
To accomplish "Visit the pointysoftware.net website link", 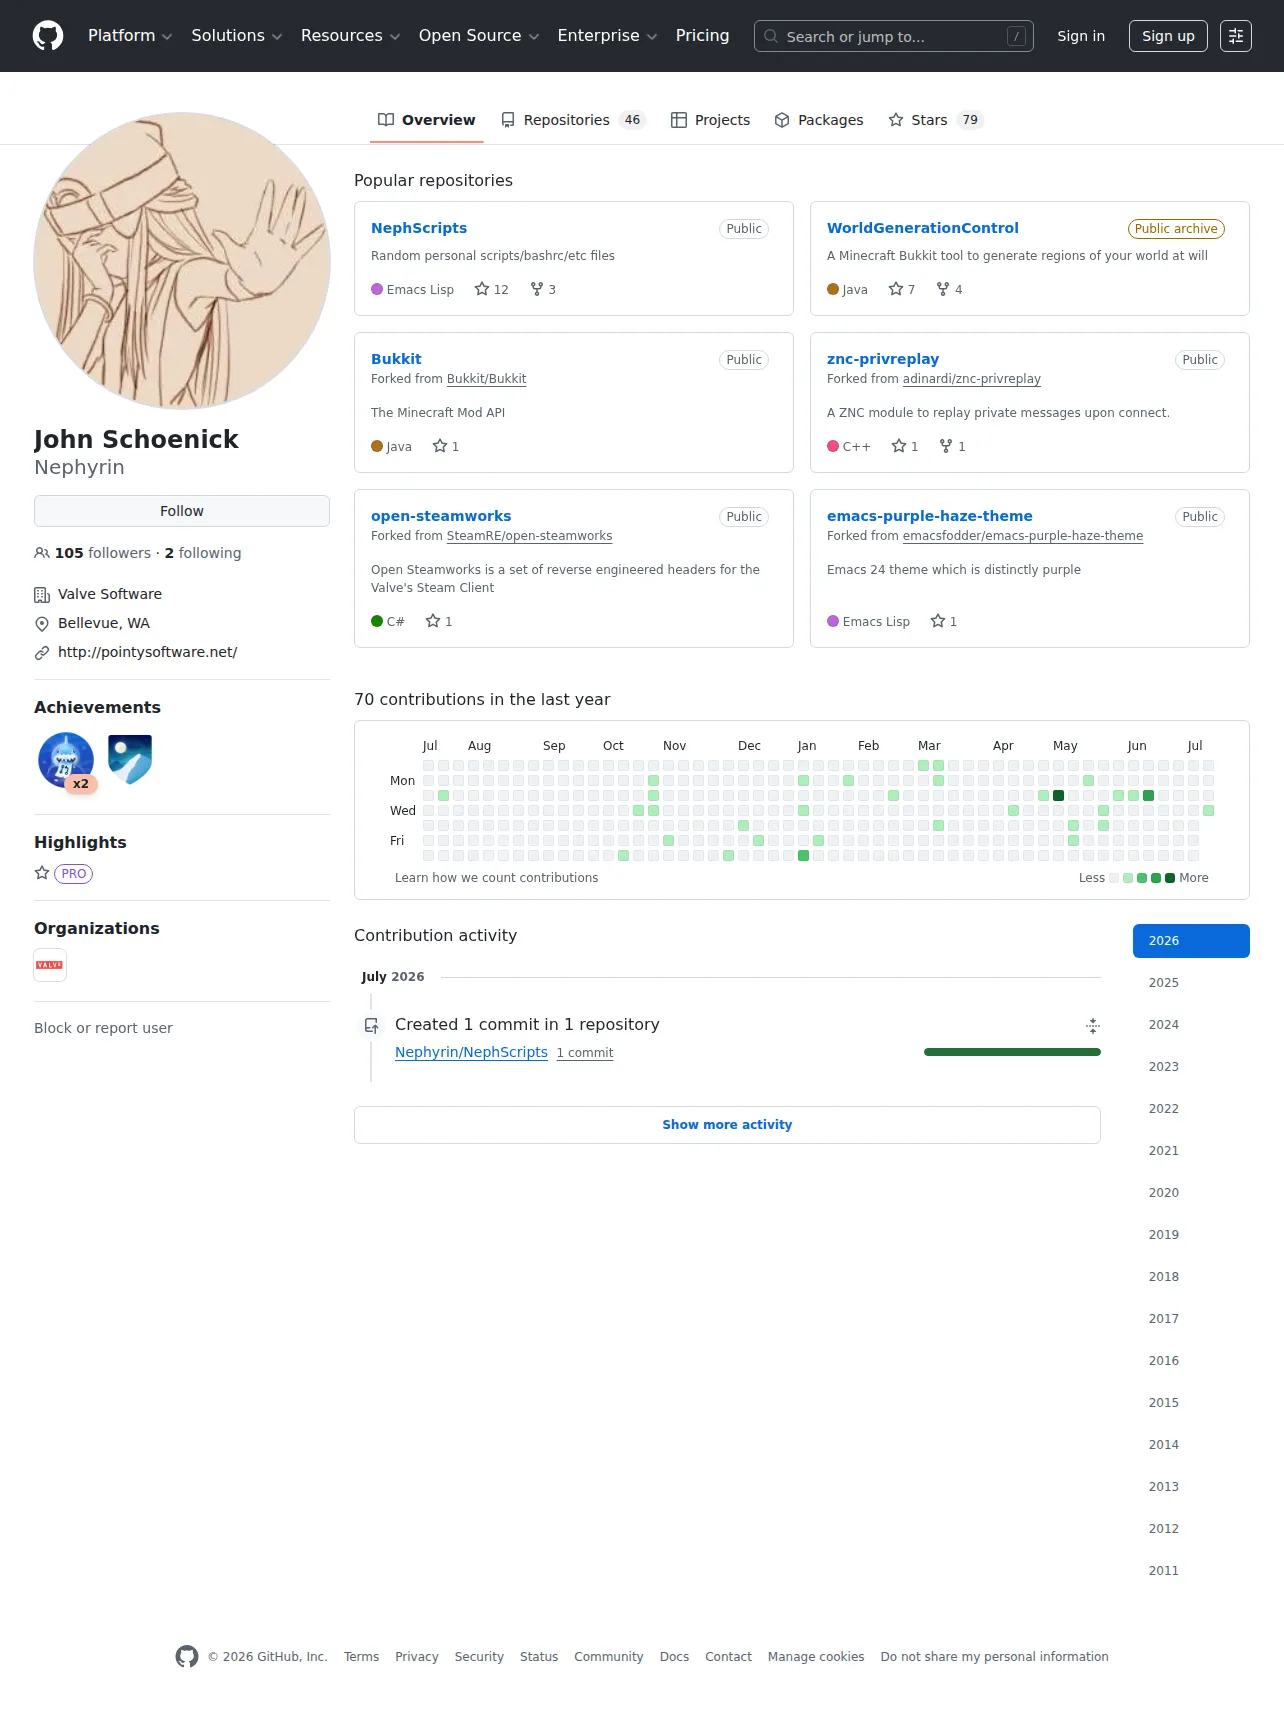I will pos(148,652).
